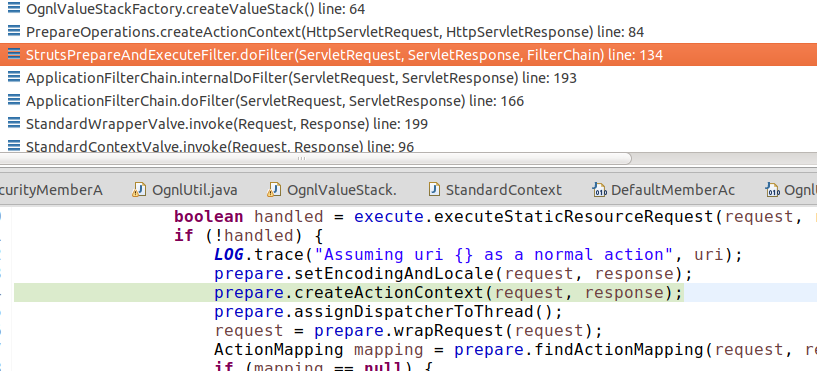Select StandardContextValve.invoke line 96 frame
Image resolution: width=817 pixels, height=371 pixels.
[x=220, y=146]
